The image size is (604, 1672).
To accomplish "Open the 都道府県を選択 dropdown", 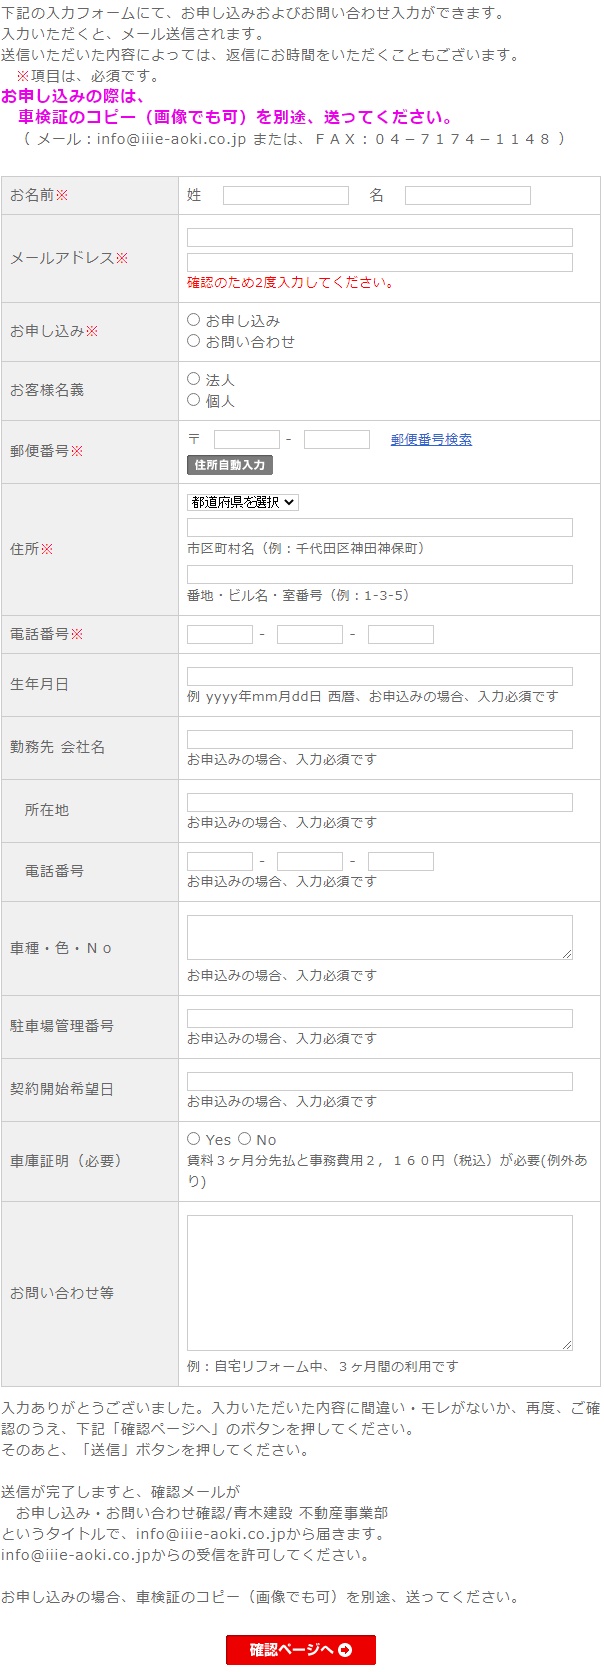I will coord(243,502).
